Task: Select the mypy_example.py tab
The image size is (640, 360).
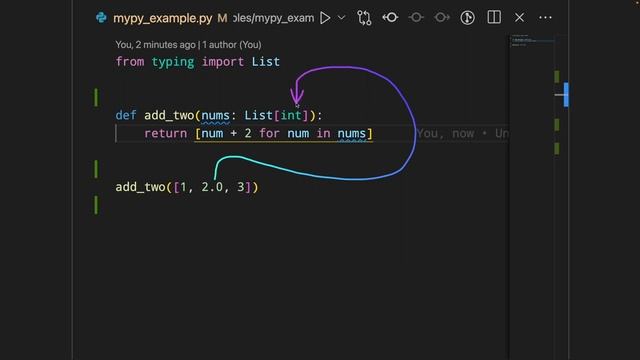Action: coord(162,18)
